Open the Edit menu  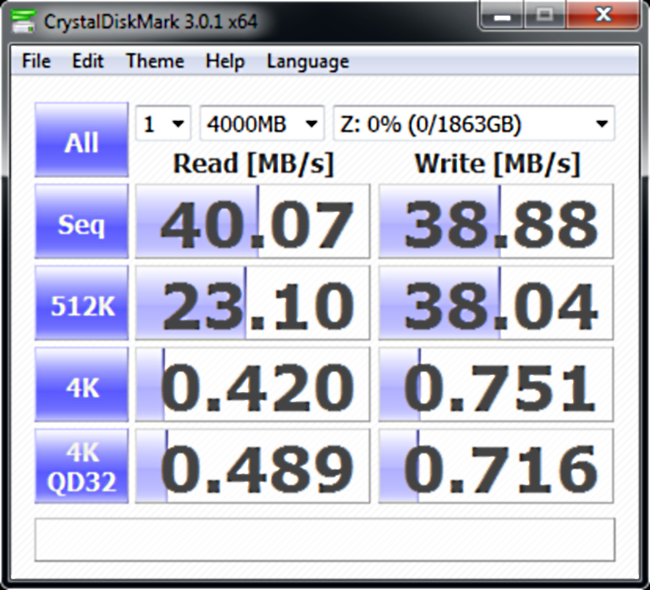tap(87, 61)
